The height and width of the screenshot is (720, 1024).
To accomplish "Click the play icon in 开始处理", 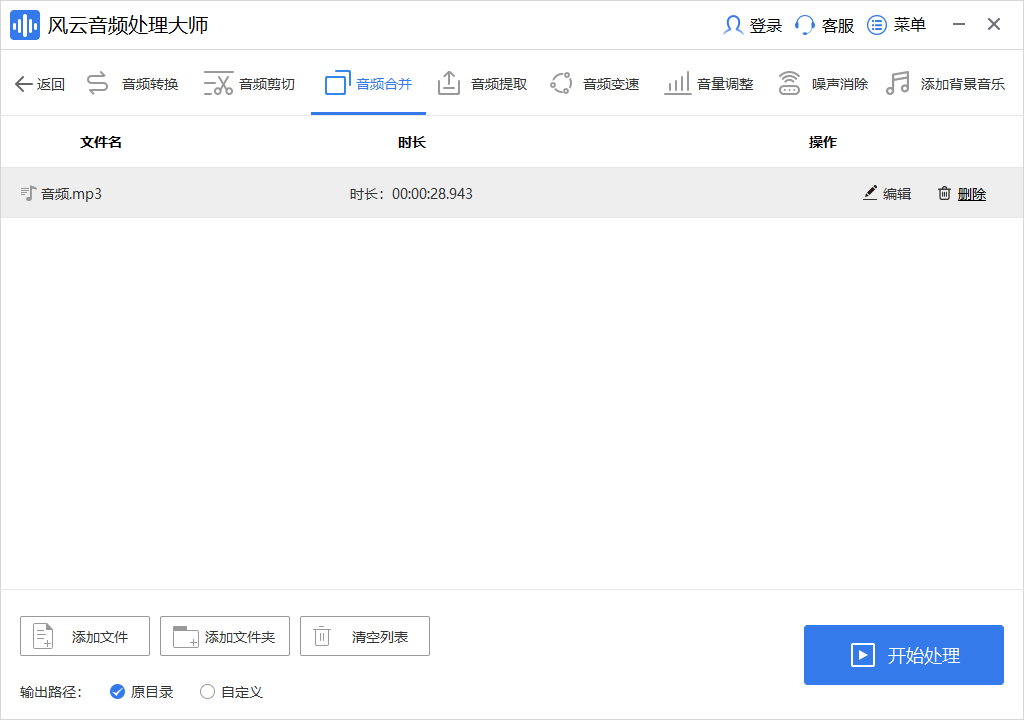I will point(863,655).
